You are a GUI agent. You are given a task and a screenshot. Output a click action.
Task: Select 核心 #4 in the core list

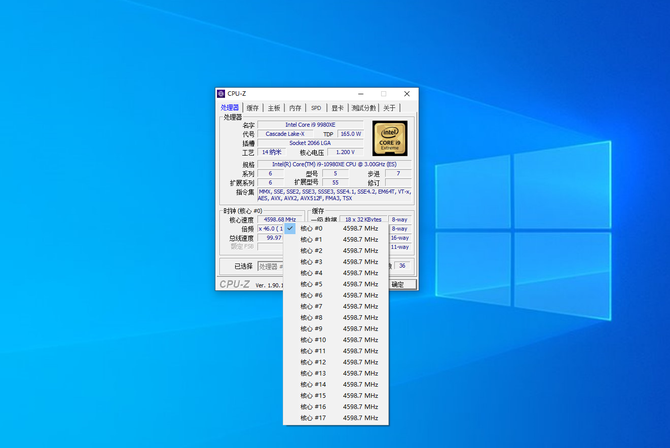point(336,273)
